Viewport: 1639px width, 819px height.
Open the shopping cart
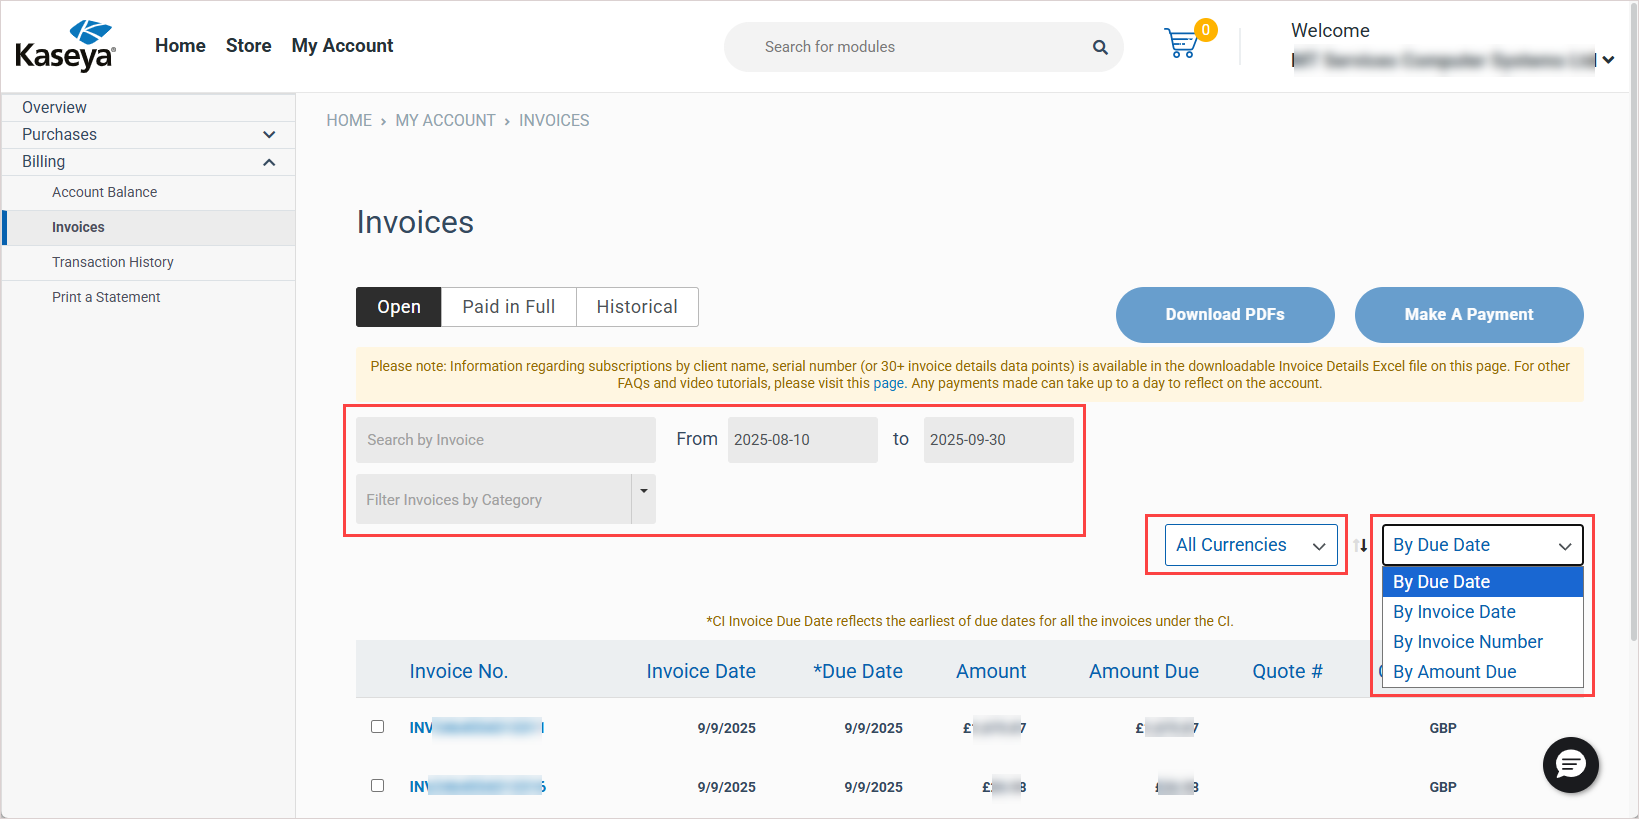coord(1181,44)
